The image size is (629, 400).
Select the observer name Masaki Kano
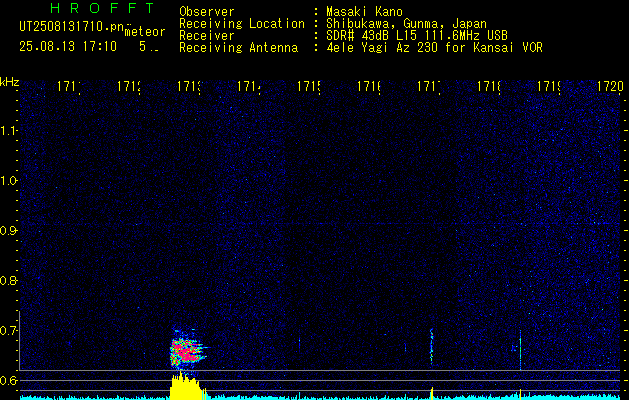click(x=364, y=12)
